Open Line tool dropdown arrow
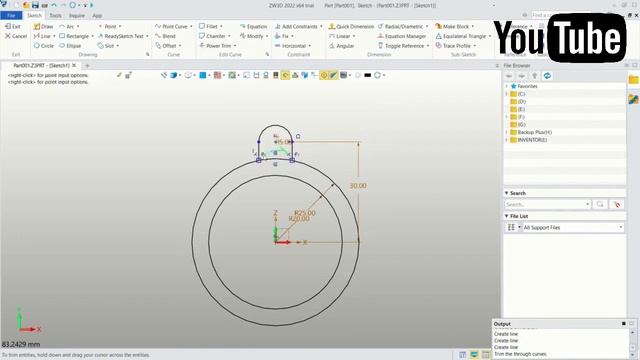 click(x=54, y=36)
